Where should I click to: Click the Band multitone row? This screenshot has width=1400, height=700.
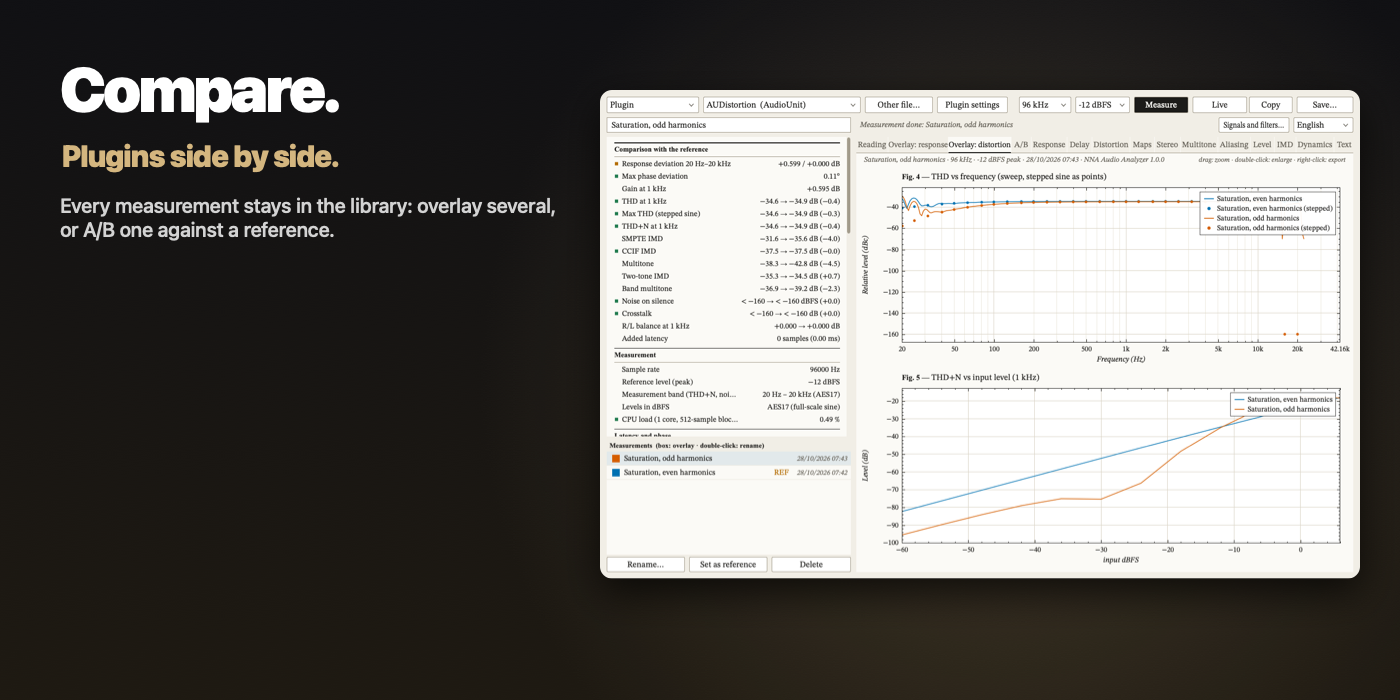(727, 288)
